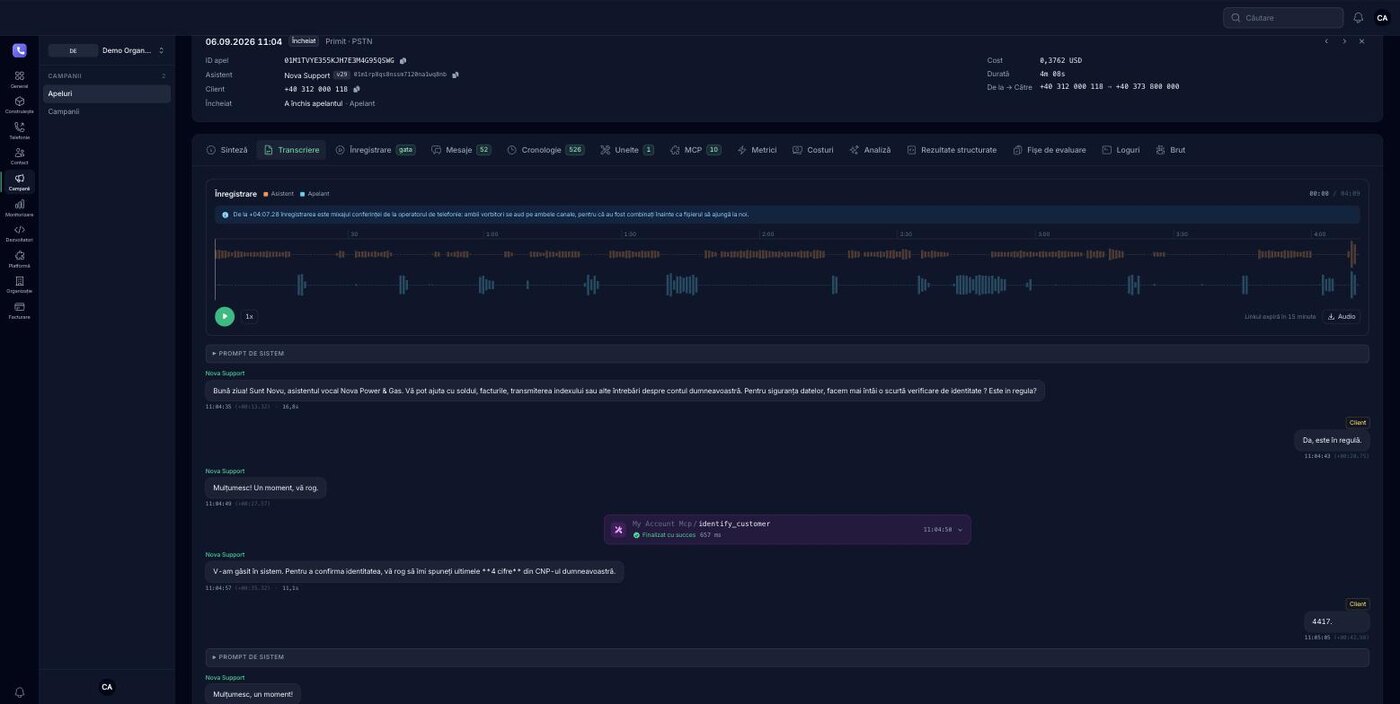The height and width of the screenshot is (704, 1400).
Task: Click the CA avatar at sidebar bottom
Action: (107, 687)
